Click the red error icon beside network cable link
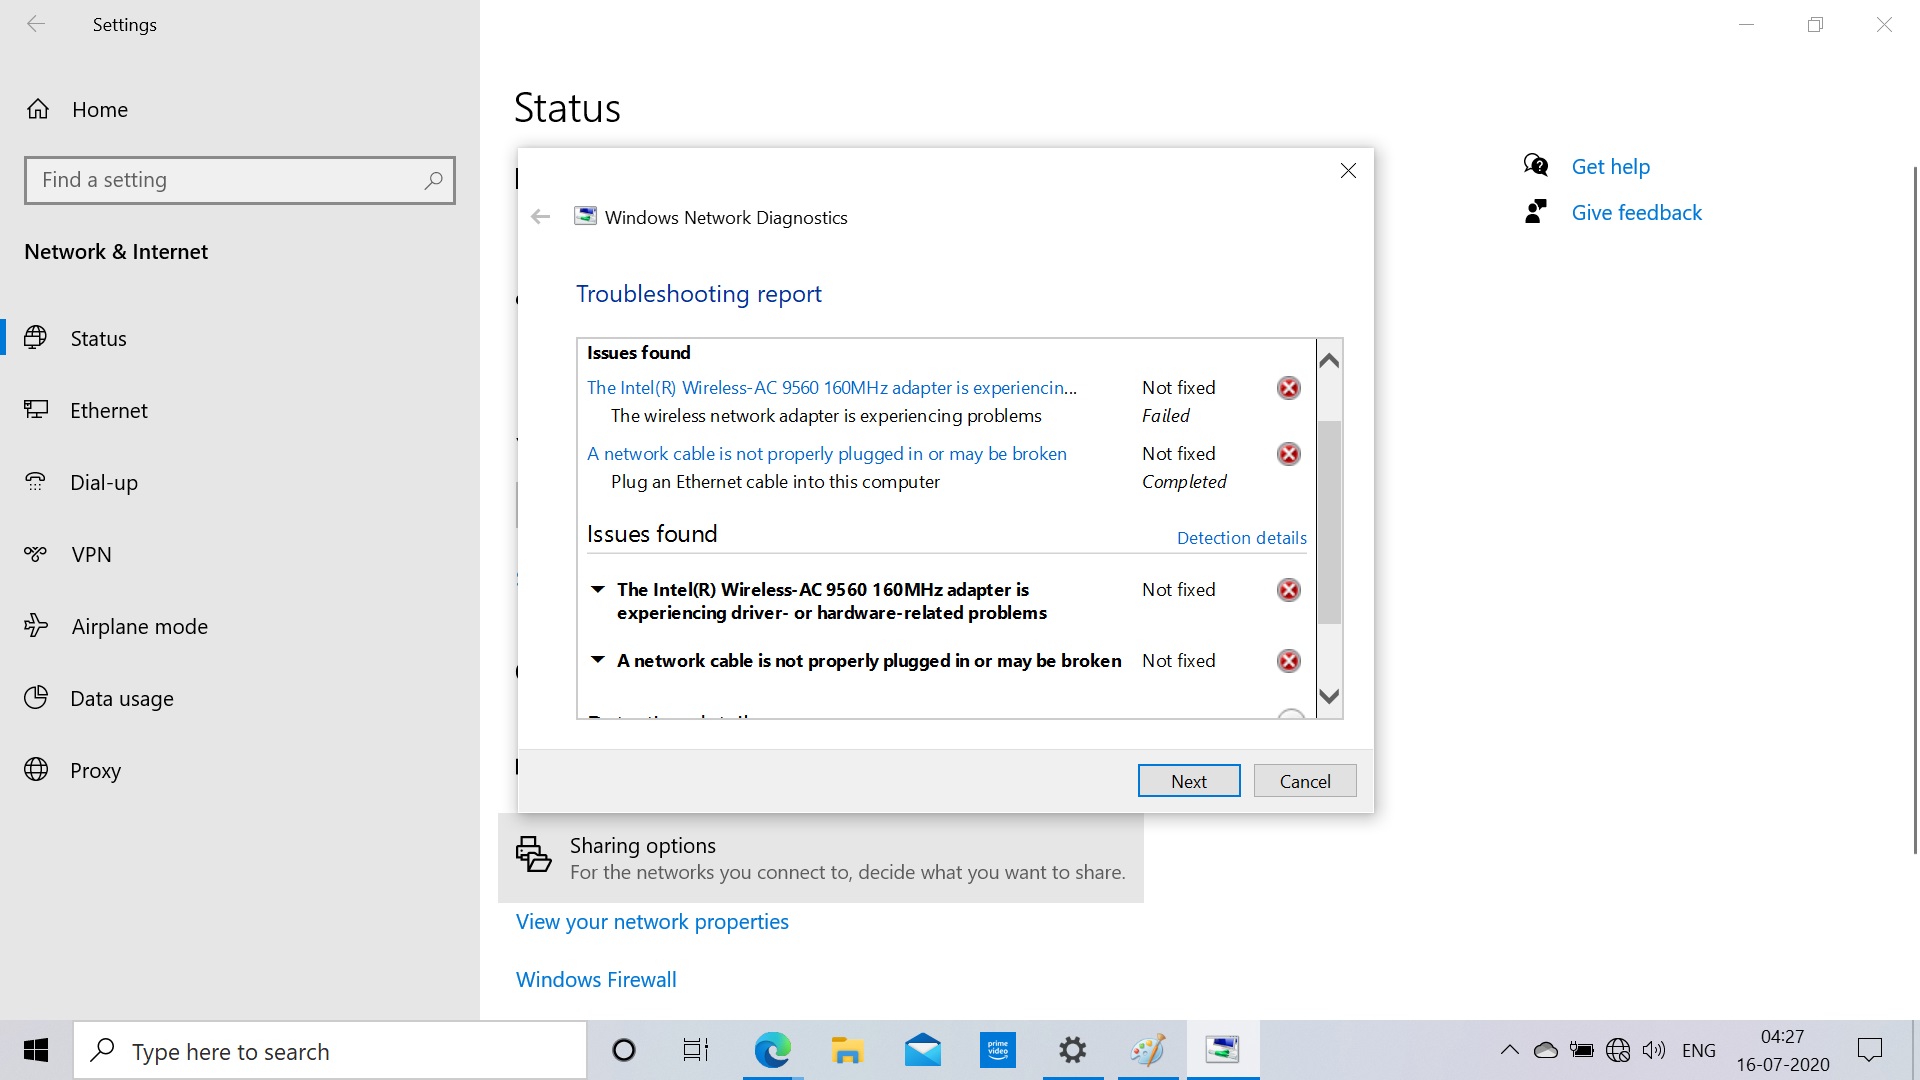 coord(1289,454)
